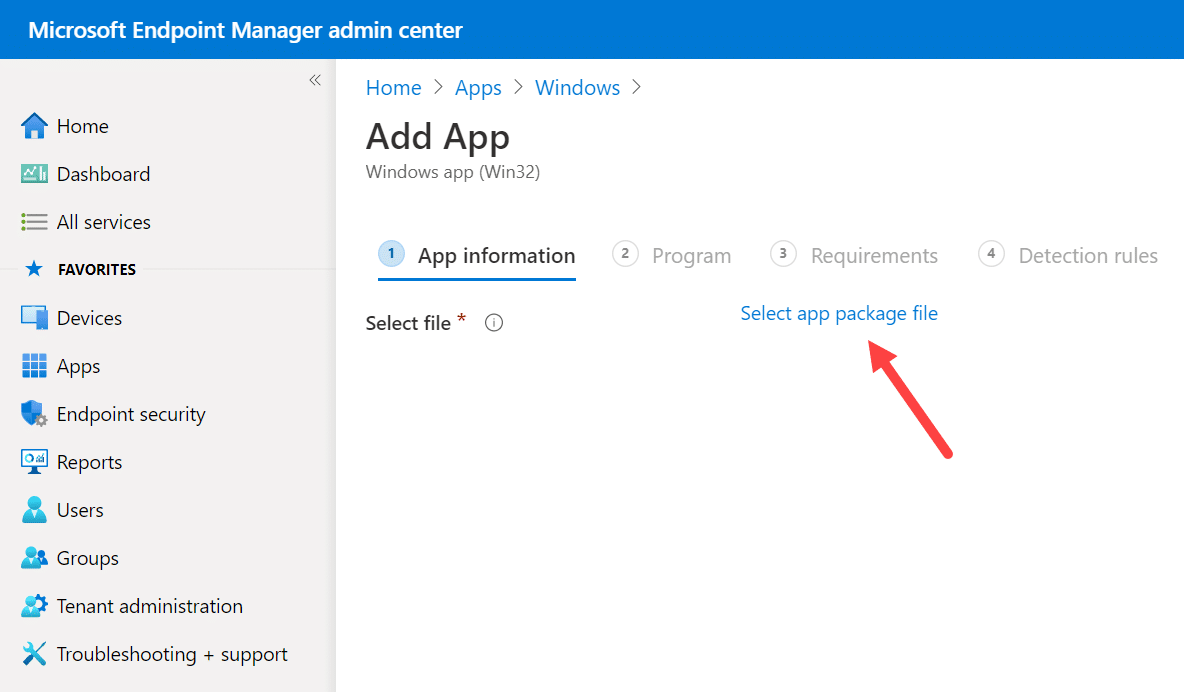Select the Home icon in sidebar
The image size is (1184, 692).
pos(33,125)
